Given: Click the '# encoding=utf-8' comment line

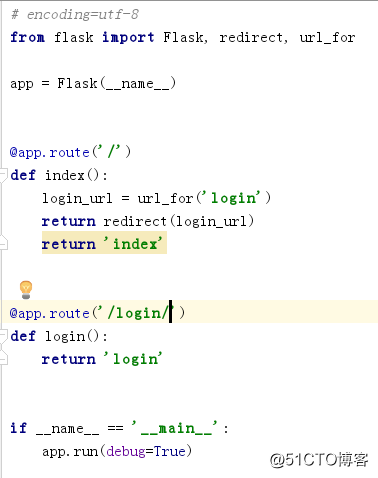Looking at the screenshot, I should click(75, 15).
